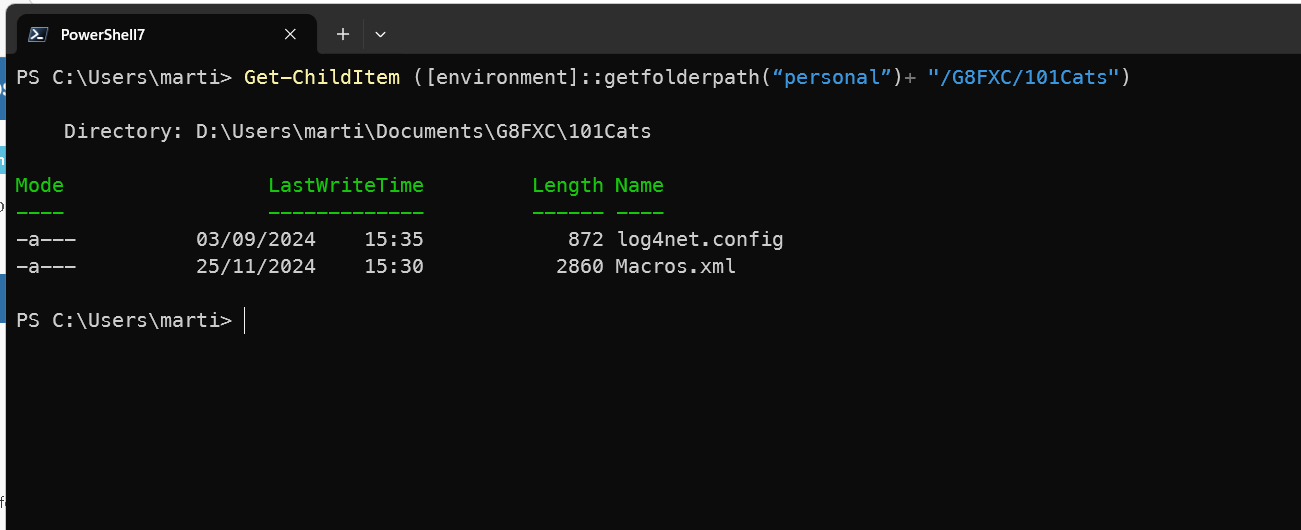
Task: Click the Name column header
Action: coord(639,185)
